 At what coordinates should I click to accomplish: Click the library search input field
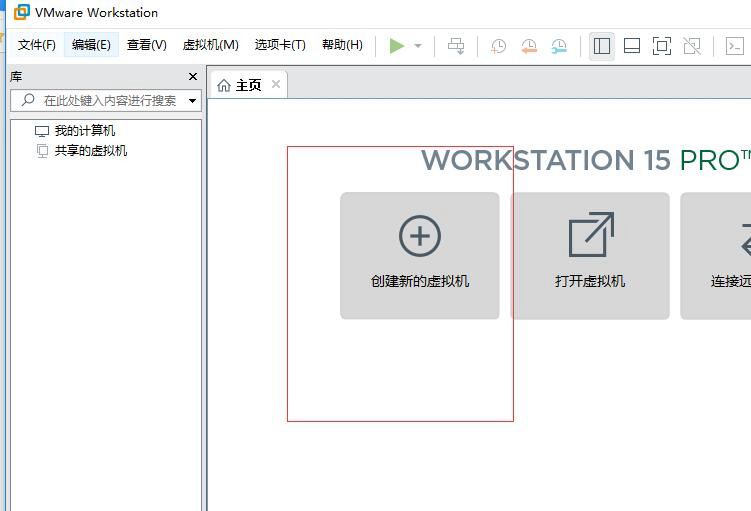(106, 101)
